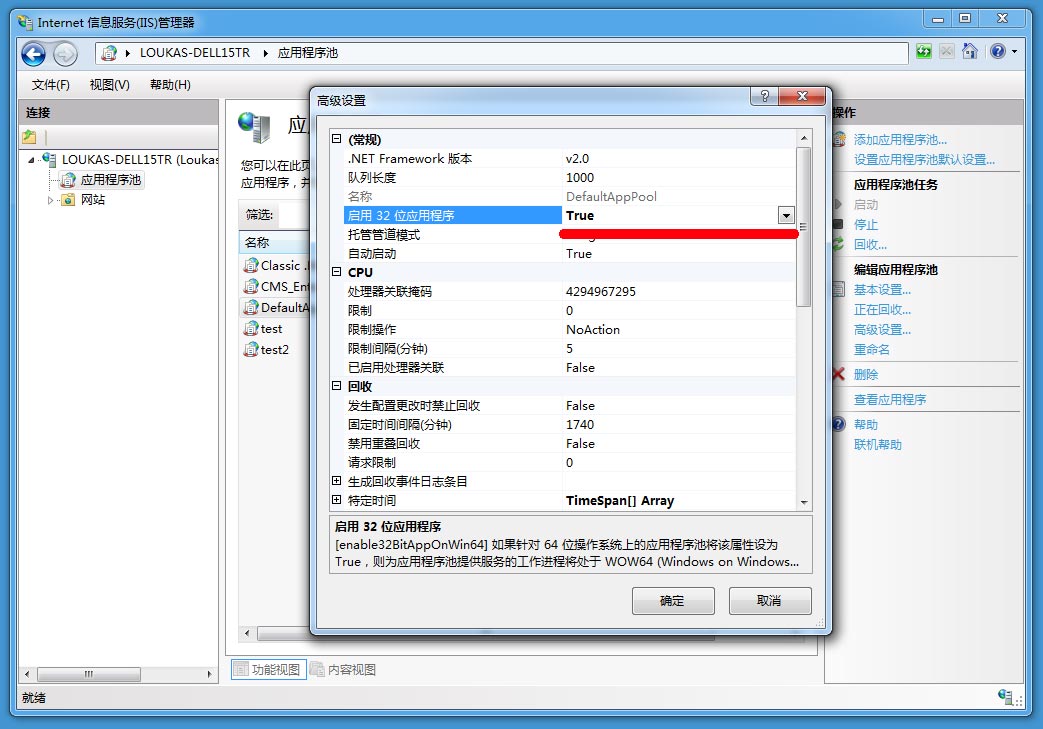1043x729 pixels.
Task: Open the 帮助(H) menu
Action: tap(170, 84)
